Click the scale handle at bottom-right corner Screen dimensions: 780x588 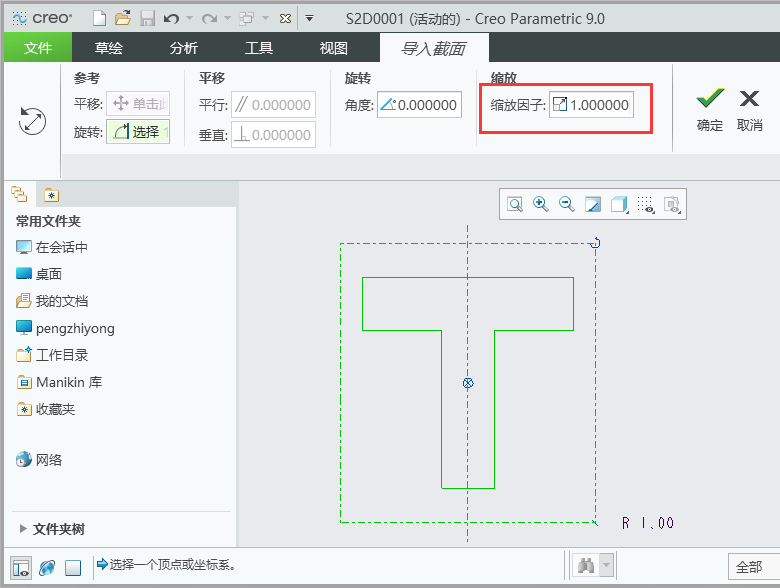tap(595, 522)
